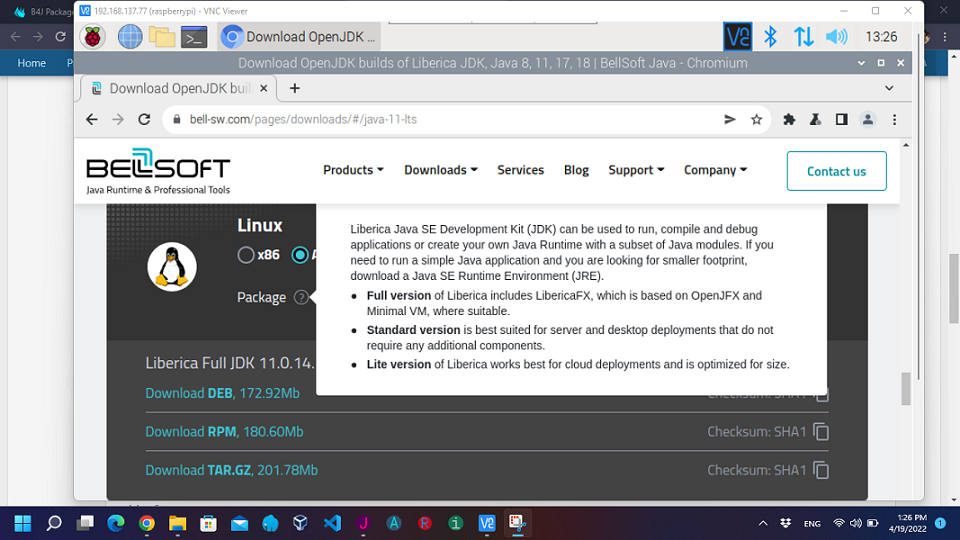
Task: Select the Download OpenJDK taskbar entry
Action: (x=299, y=37)
